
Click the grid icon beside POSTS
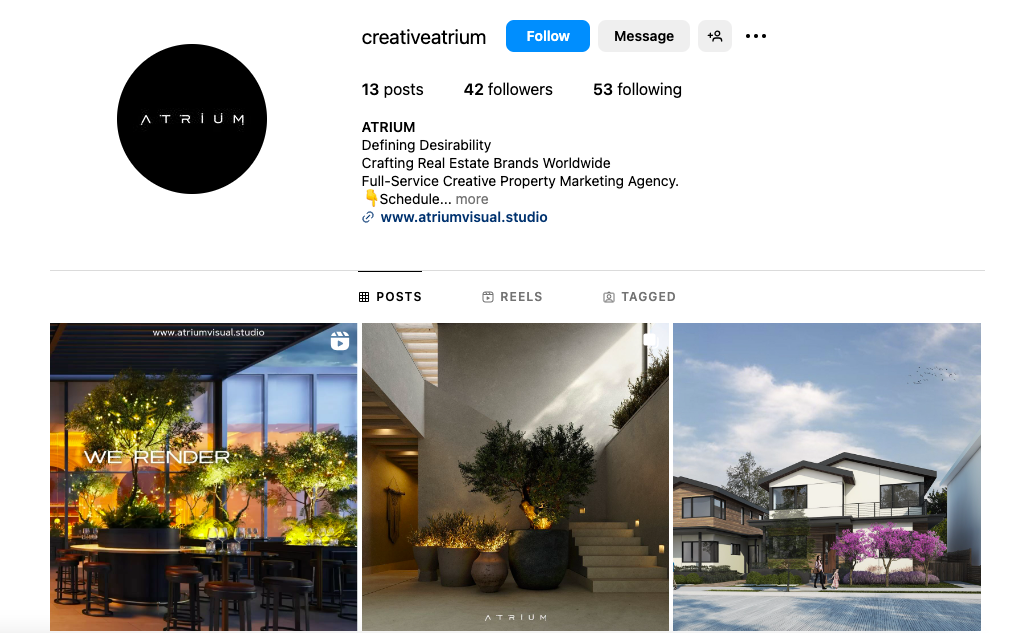click(x=364, y=297)
